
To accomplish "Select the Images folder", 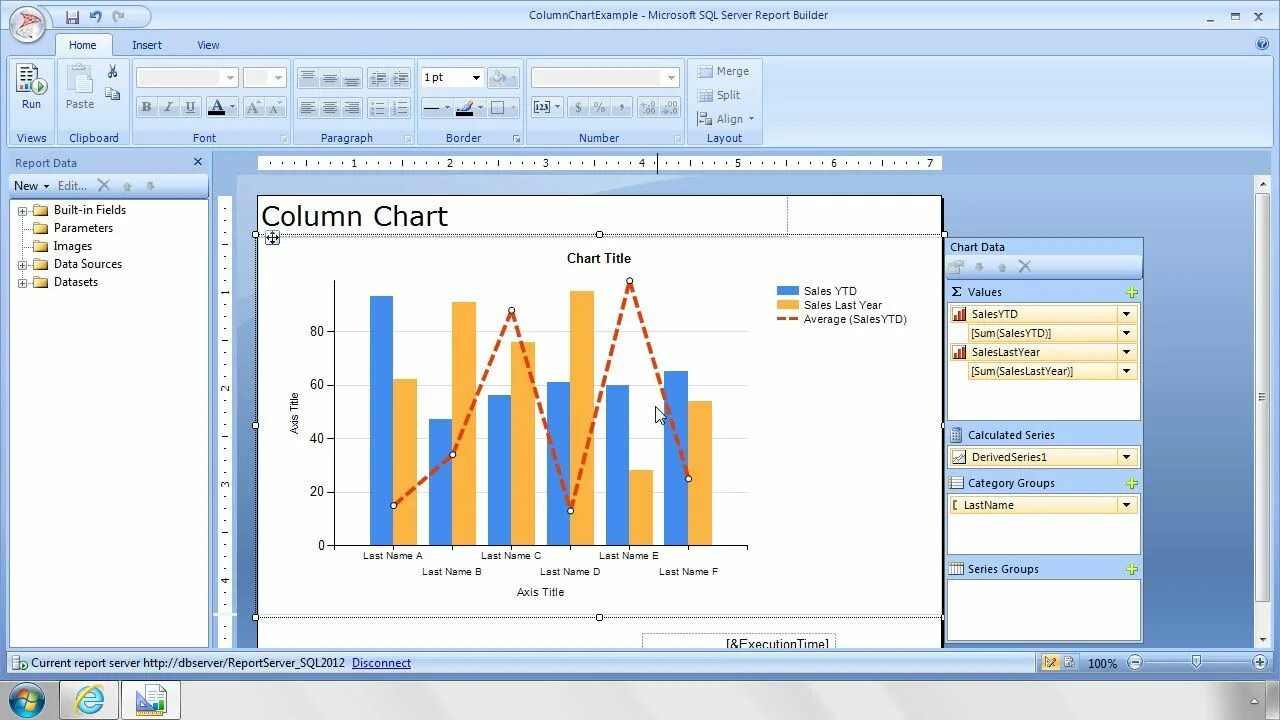I will pyautogui.click(x=72, y=246).
